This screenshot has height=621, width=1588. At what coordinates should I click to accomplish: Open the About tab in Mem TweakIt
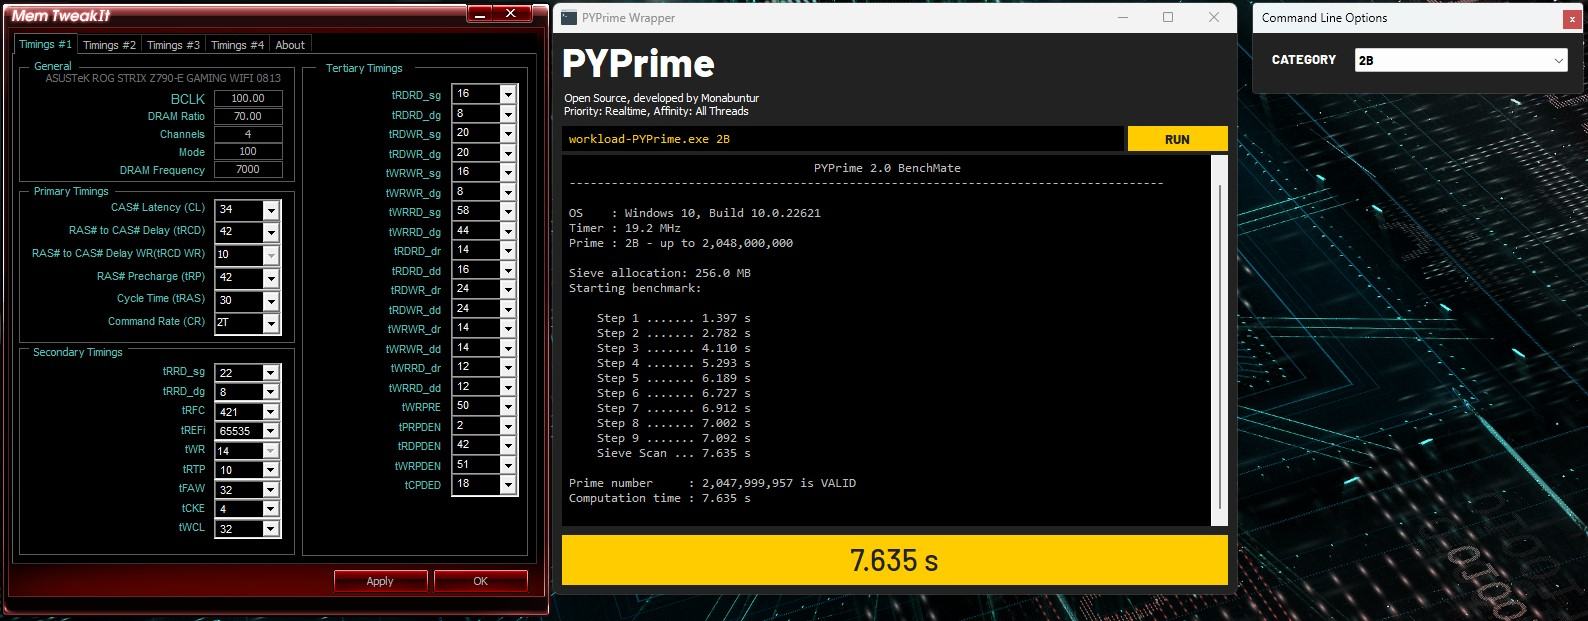(x=290, y=45)
